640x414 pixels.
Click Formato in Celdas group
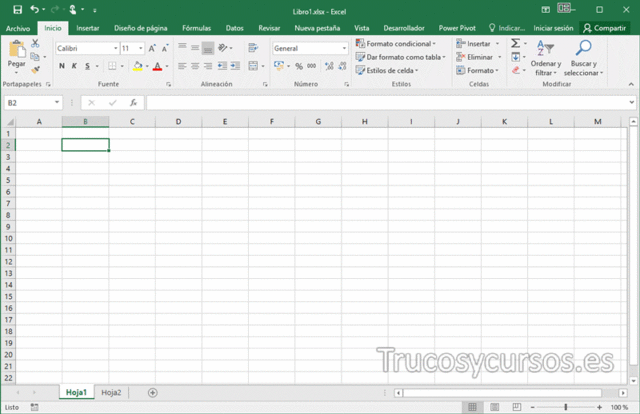(478, 71)
